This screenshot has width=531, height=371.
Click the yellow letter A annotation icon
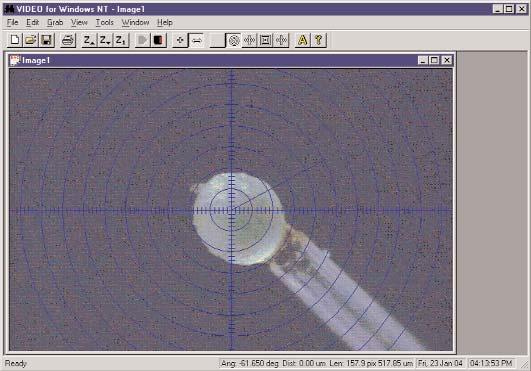coord(302,40)
